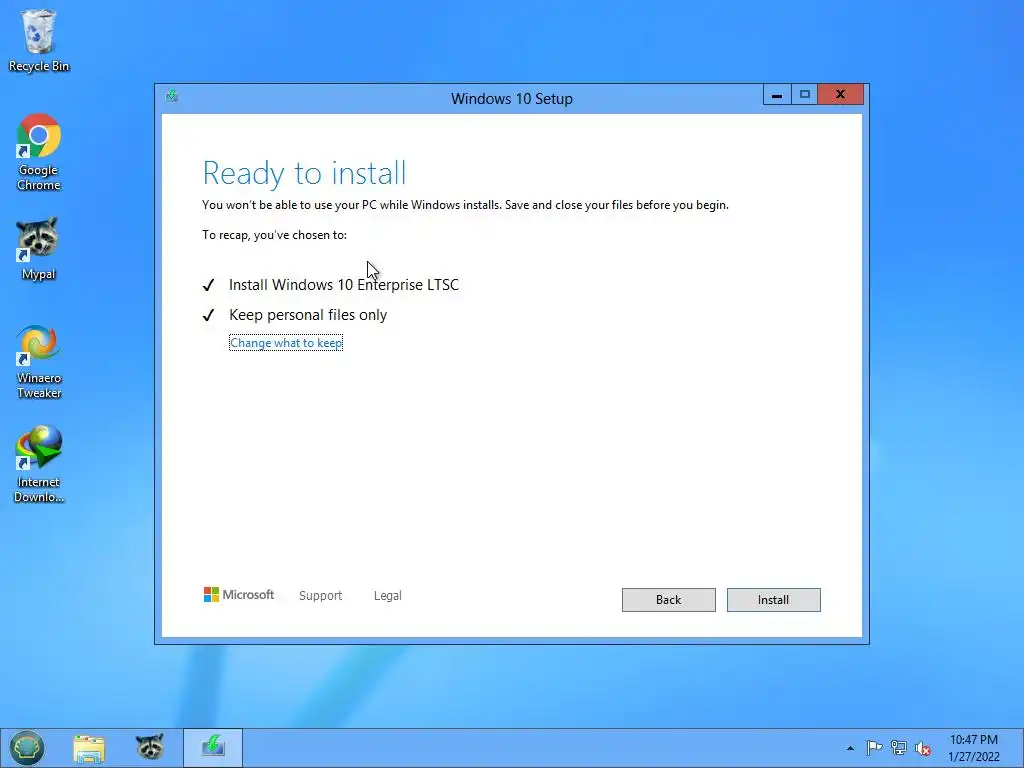Click the Change what to keep link
The image size is (1024, 768).
[x=286, y=343]
